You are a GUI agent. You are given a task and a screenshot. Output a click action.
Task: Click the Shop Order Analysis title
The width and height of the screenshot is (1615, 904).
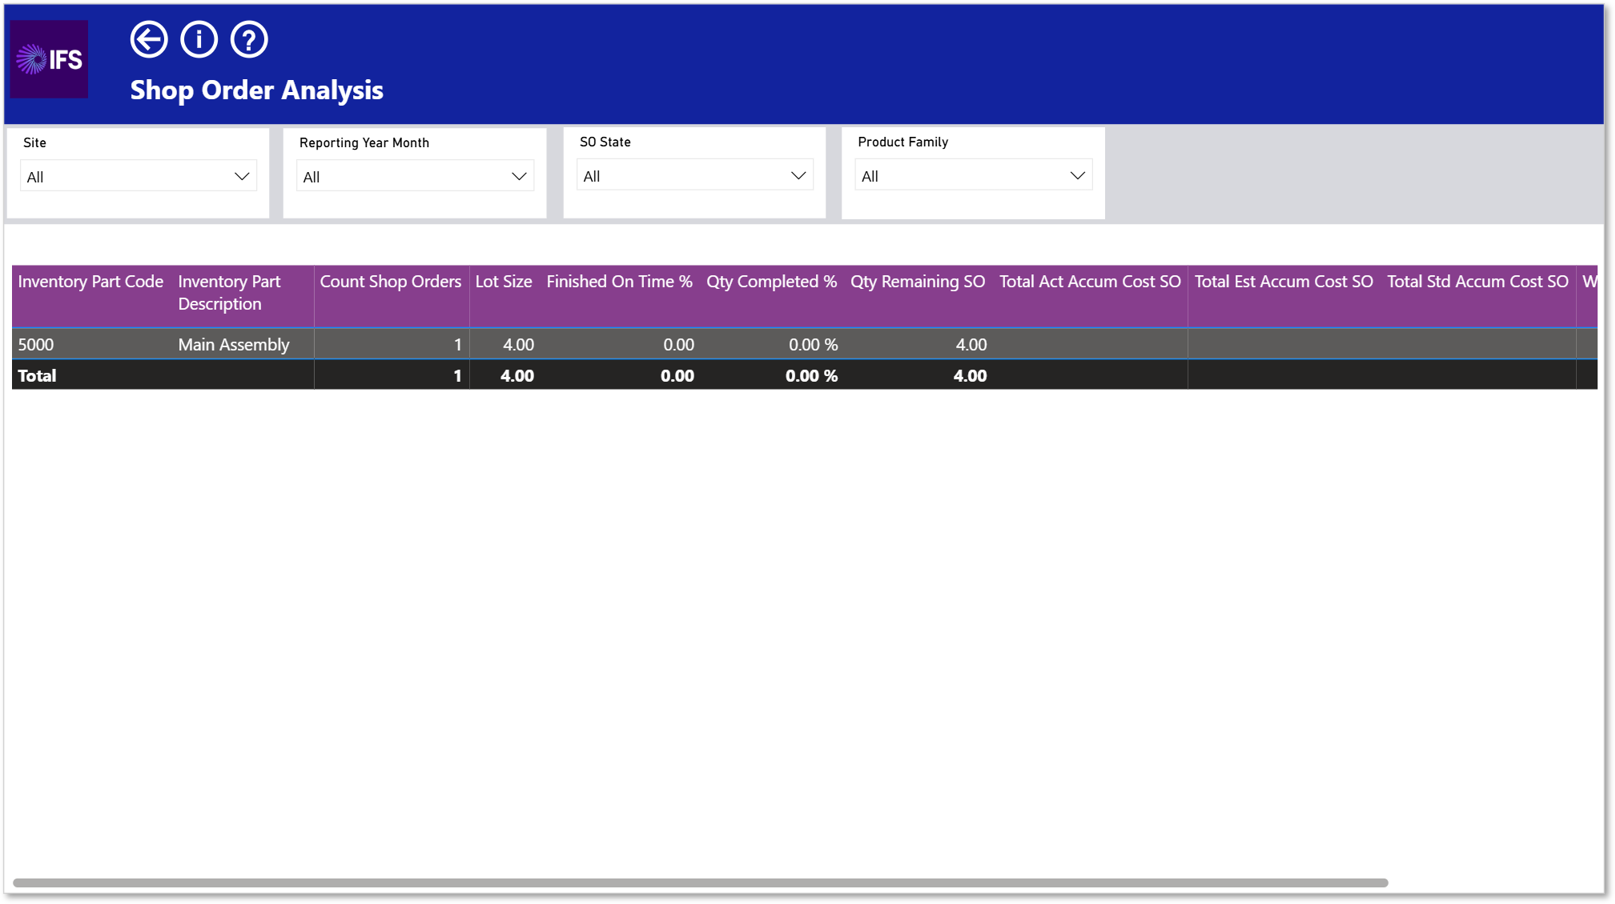click(257, 90)
